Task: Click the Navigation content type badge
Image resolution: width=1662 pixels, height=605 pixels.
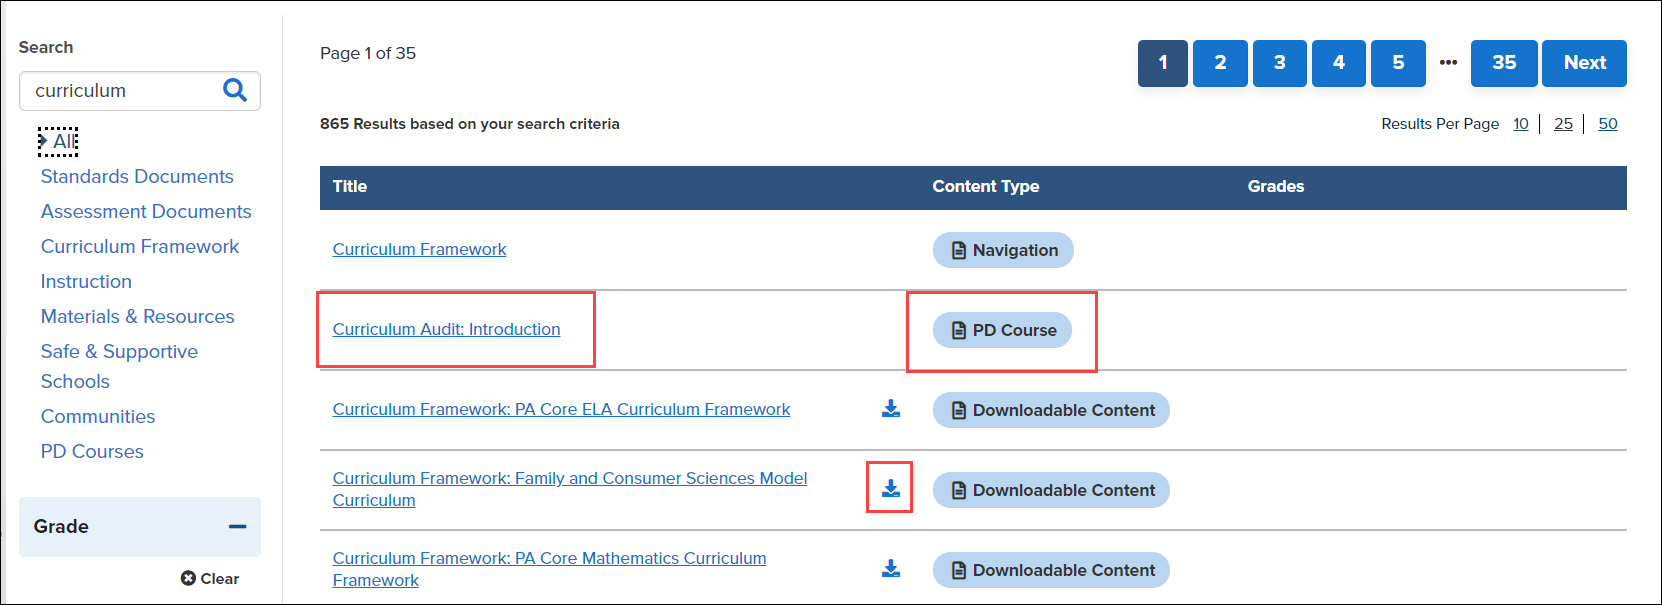Action: tap(1003, 250)
